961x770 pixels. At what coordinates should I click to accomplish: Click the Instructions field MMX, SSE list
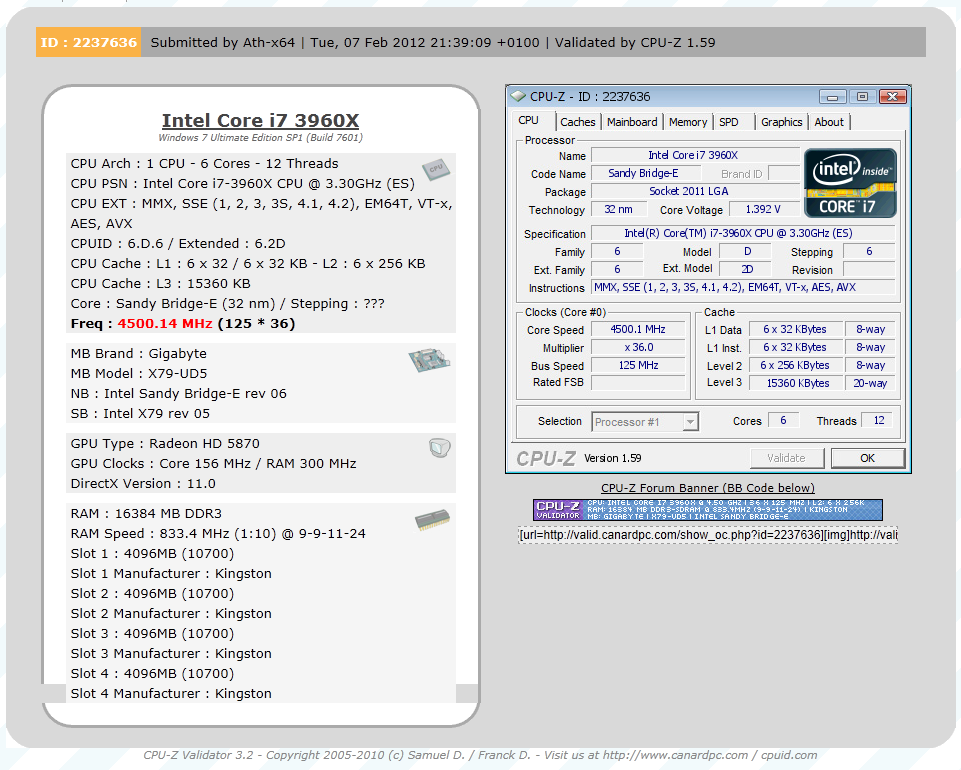coord(743,287)
